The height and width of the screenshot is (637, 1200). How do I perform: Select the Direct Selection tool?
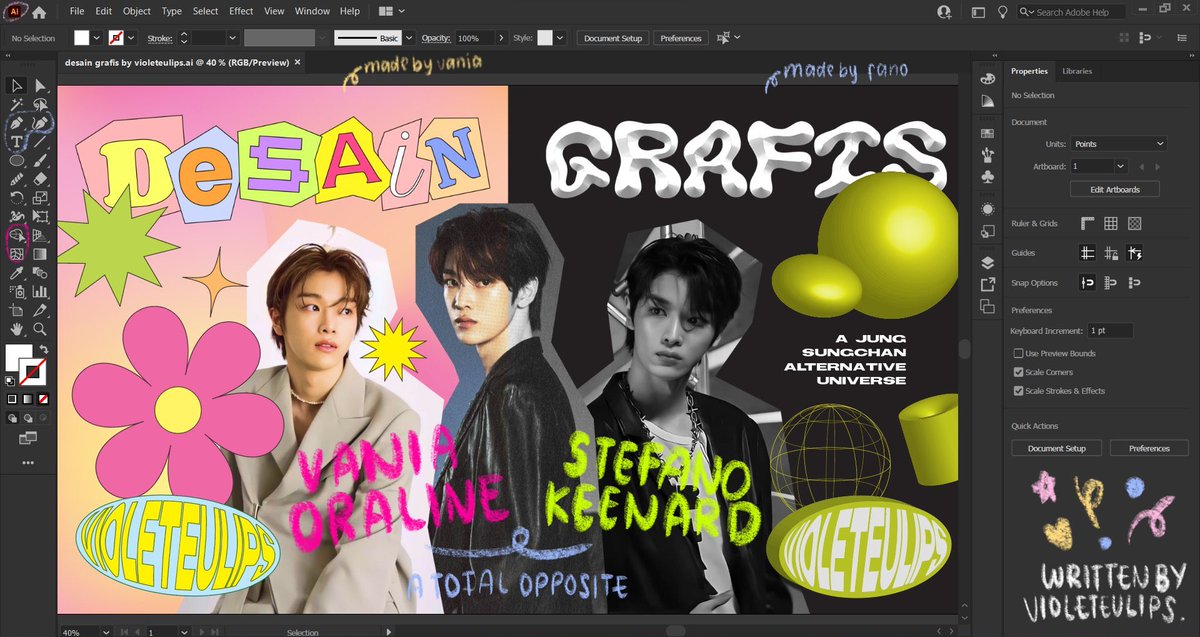[x=40, y=86]
